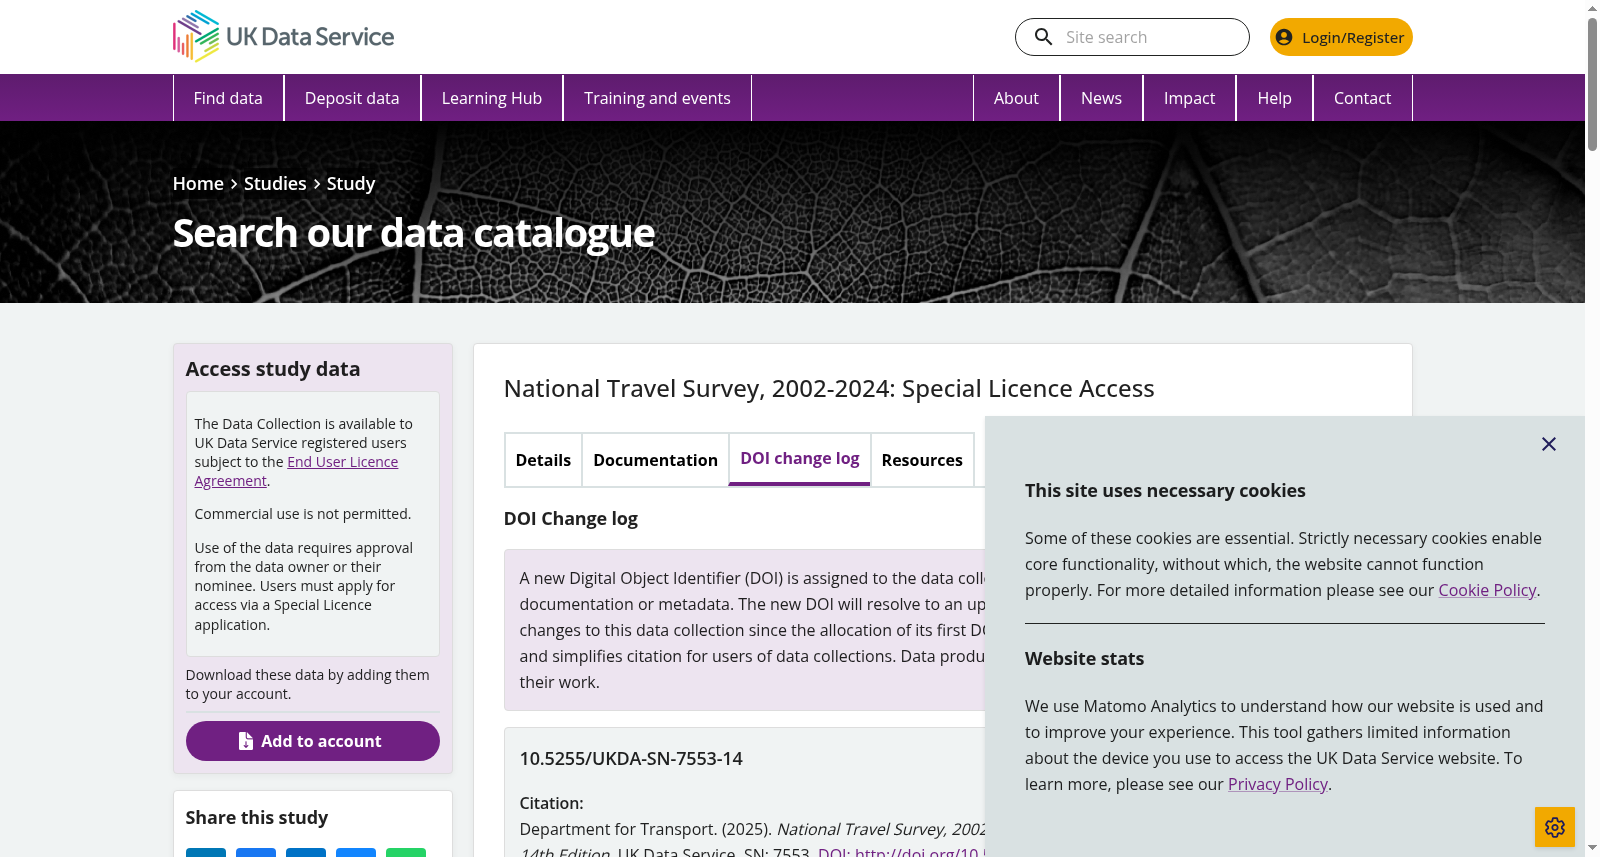Screen dimensions: 1600x857
Task: Click the 'DOI Change log' heading
Action: (571, 519)
